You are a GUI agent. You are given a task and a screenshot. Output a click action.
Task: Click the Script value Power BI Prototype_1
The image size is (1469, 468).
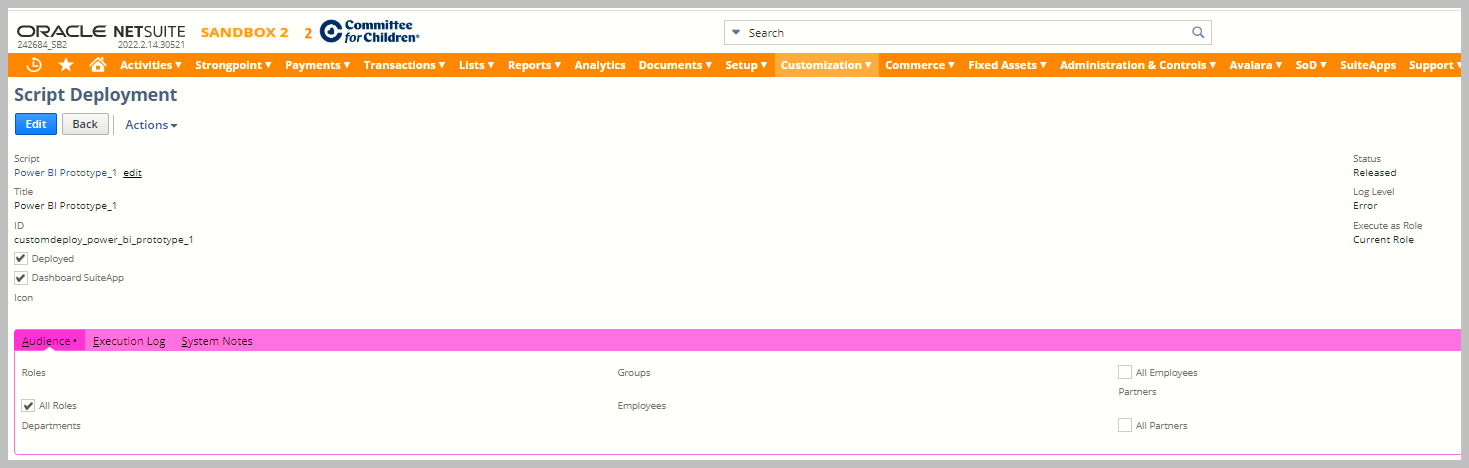coord(65,173)
